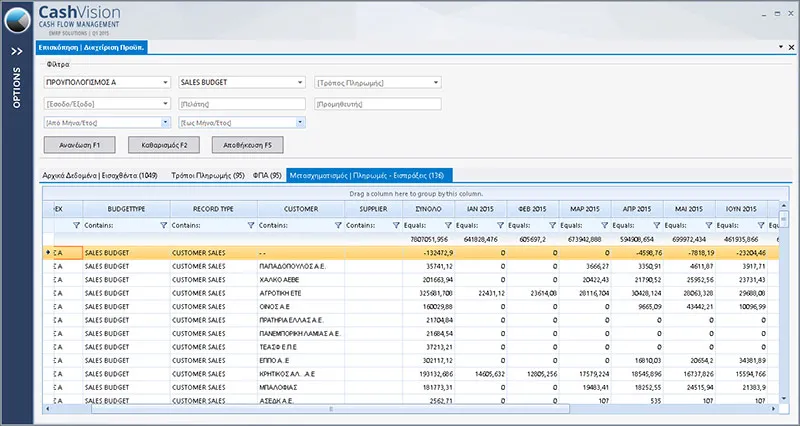Select the Επισκόπηση | Διαχείριση Προϋπ. tab

(x=91, y=47)
